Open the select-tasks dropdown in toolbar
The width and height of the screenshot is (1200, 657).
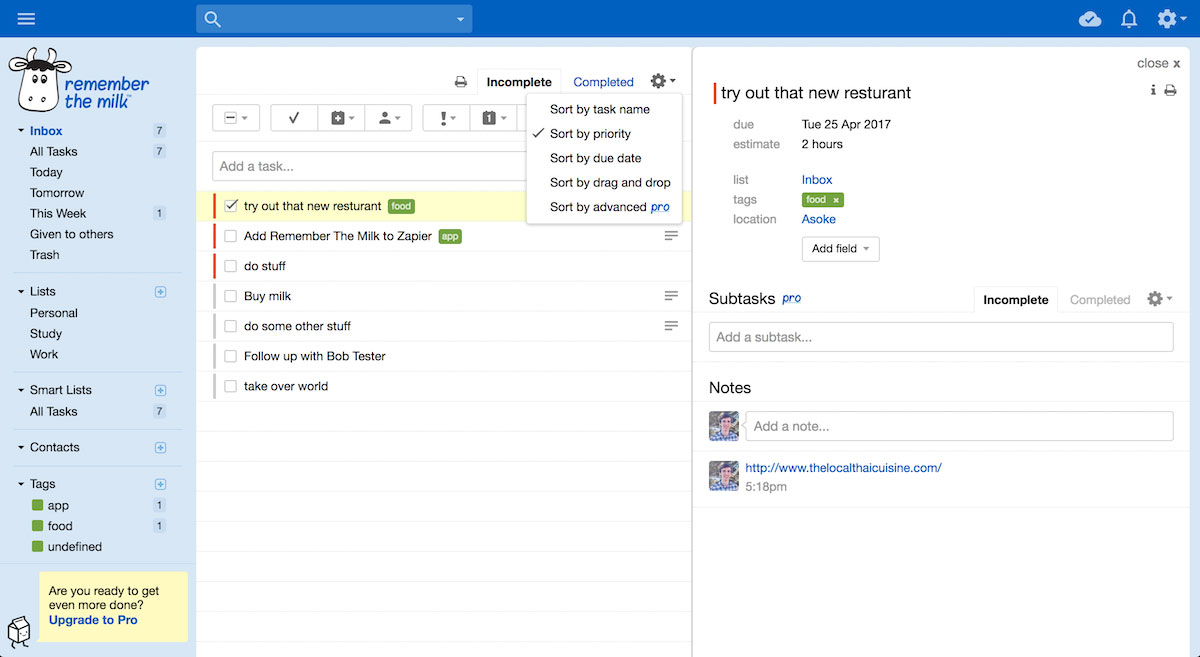237,118
